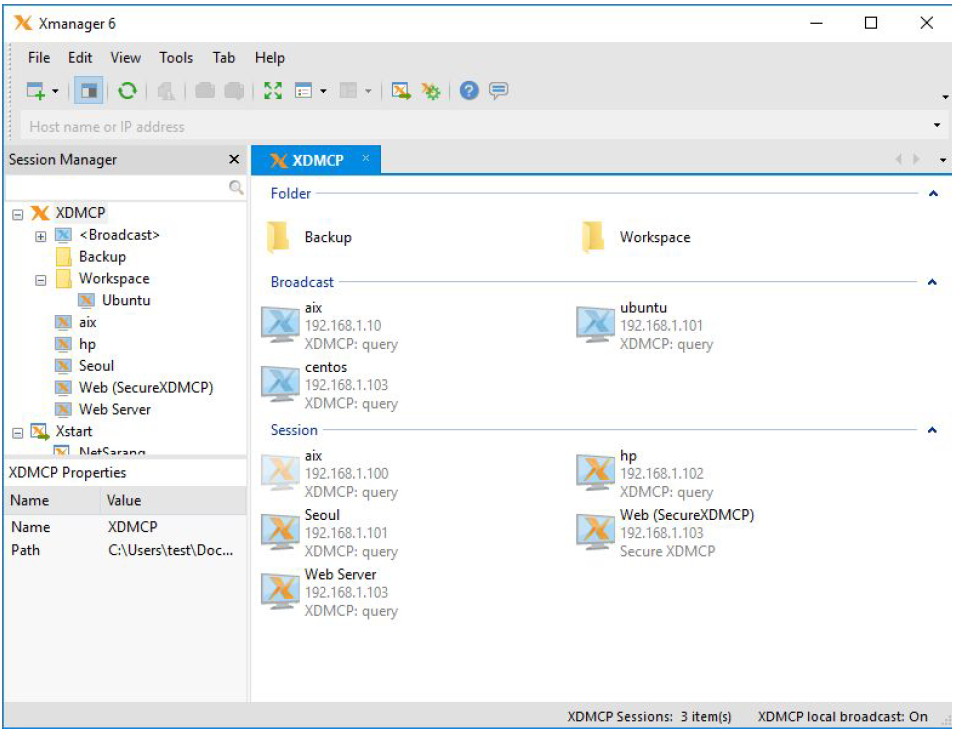
Task: Launch Xstart from the toolbar icon
Action: [x=401, y=91]
